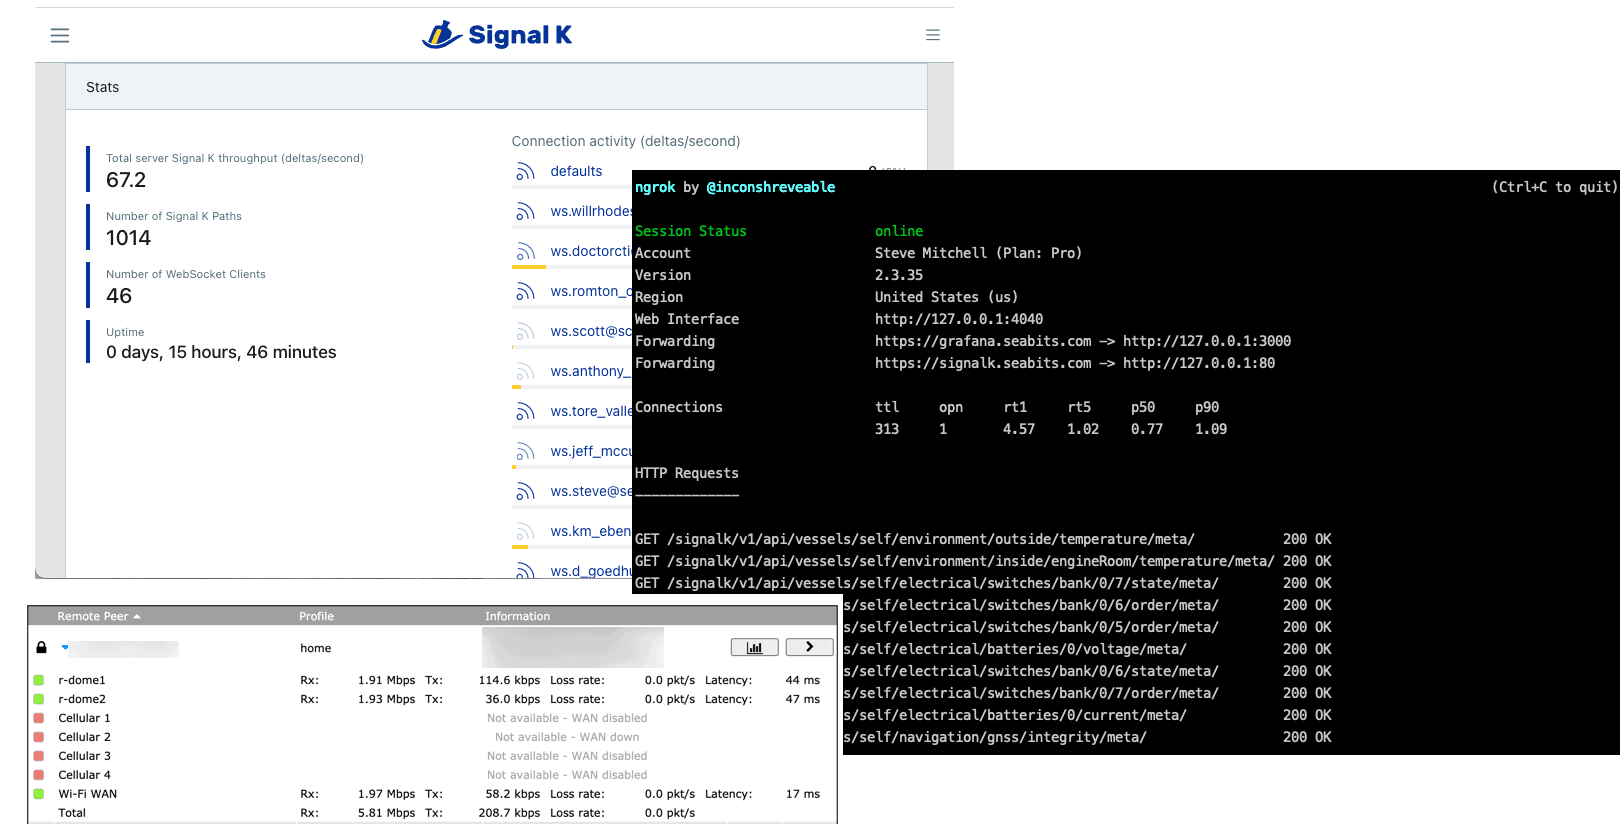Viewport: 1620px width, 824px height.
Task: Click the signalk.seabits.com forwarding line
Action: 955,363
